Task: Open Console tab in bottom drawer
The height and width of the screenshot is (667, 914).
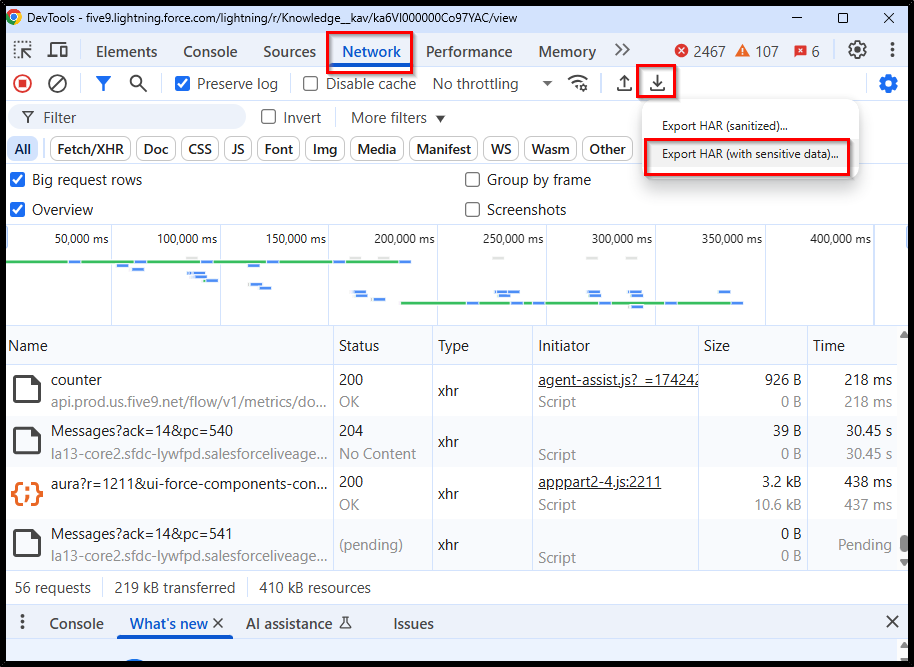Action: (76, 623)
